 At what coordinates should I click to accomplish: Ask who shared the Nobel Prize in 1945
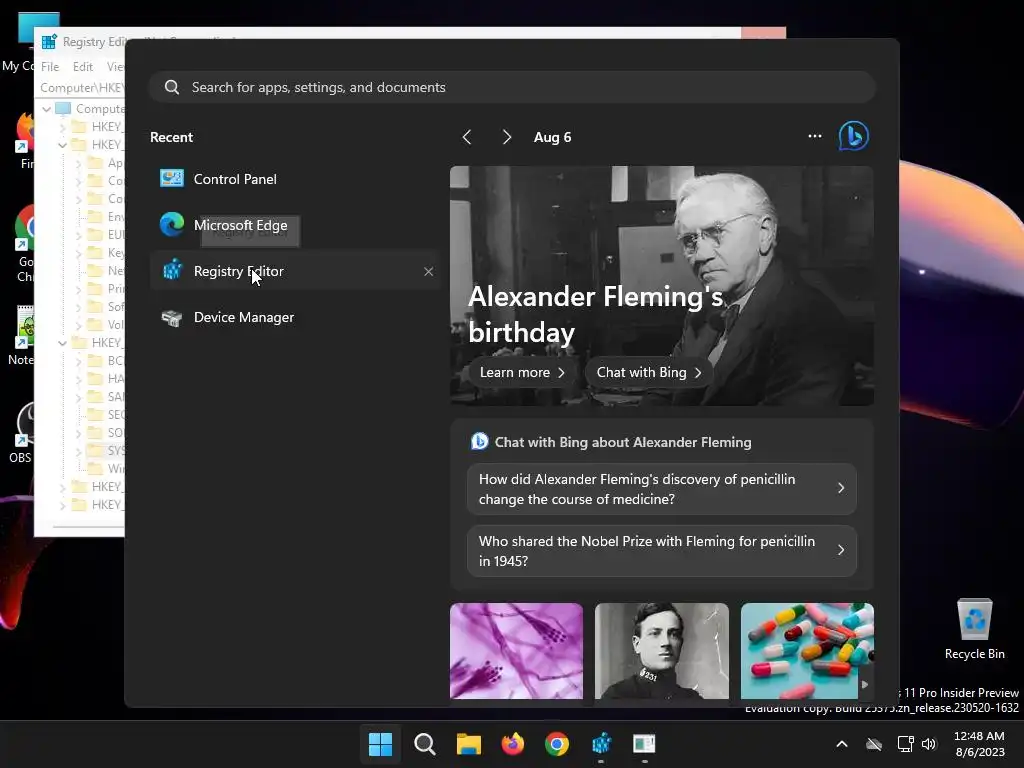(662, 551)
